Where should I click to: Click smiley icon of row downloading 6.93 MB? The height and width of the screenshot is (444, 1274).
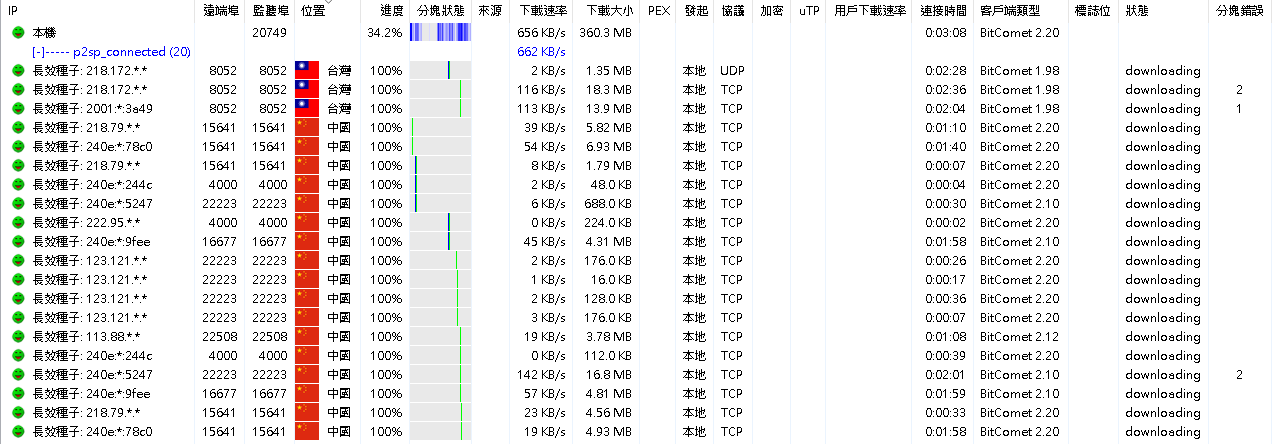pos(18,147)
